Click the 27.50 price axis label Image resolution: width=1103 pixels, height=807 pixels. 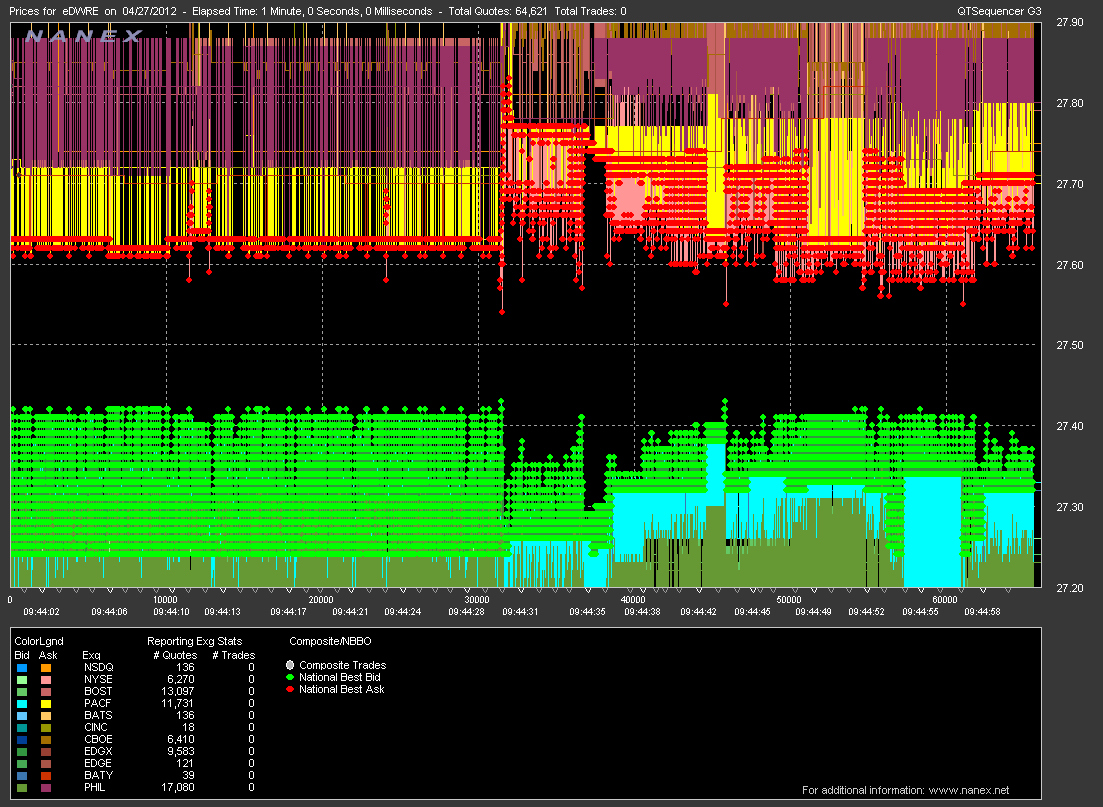1071,345
